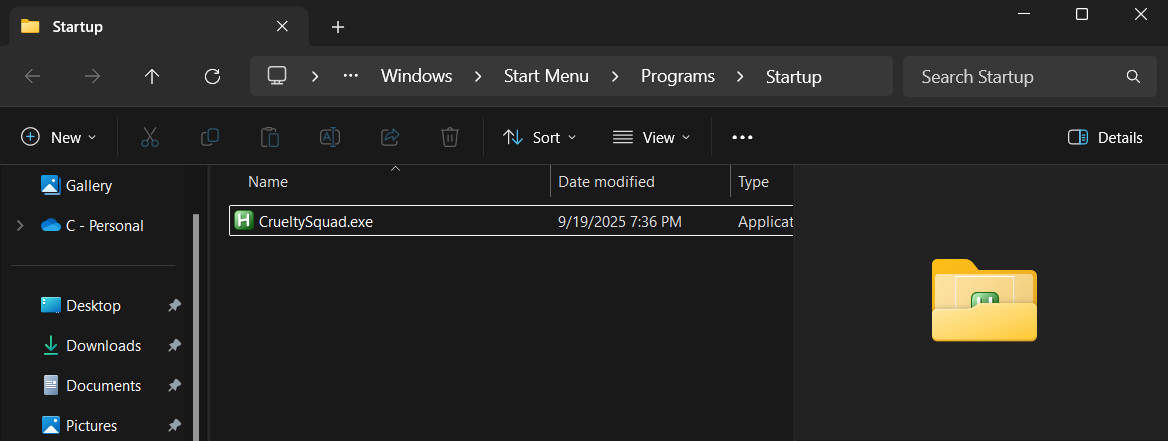Click the New button
The width and height of the screenshot is (1168, 441).
coord(59,138)
